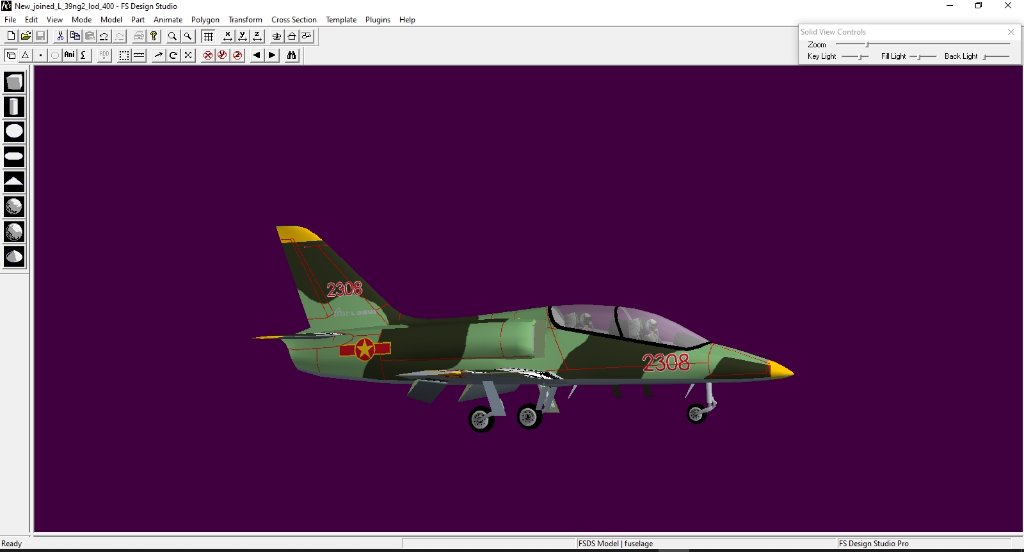1024x552 pixels.
Task: Open a file with the folder icon
Action: [x=26, y=36]
